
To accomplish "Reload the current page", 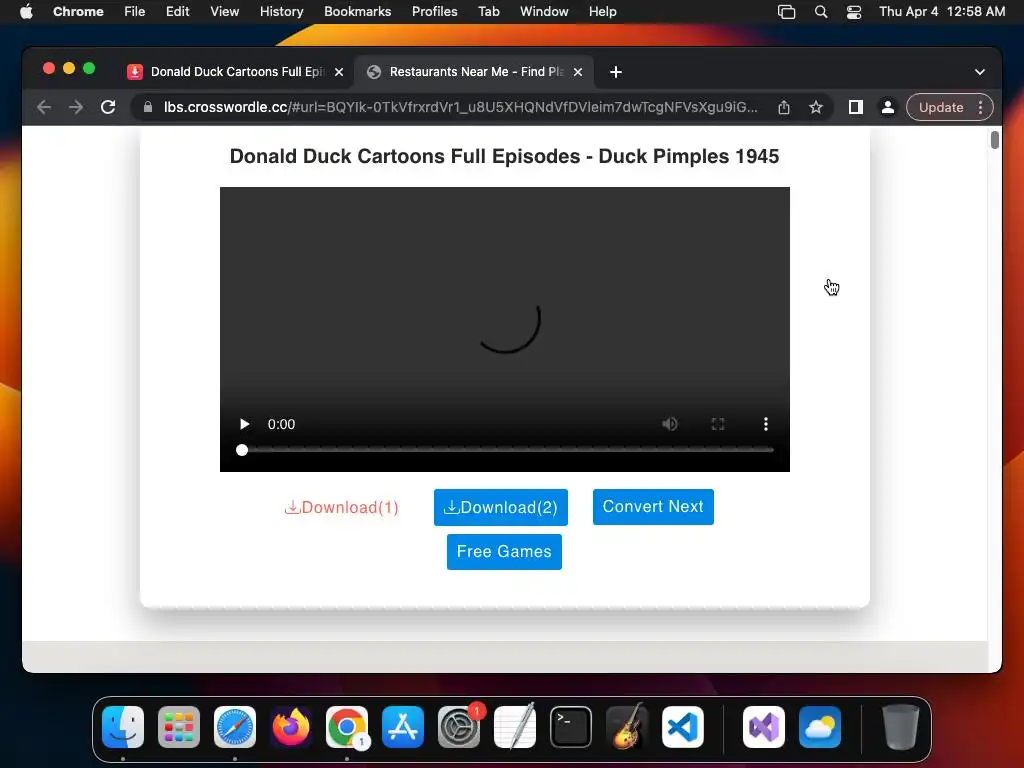I will (x=108, y=107).
